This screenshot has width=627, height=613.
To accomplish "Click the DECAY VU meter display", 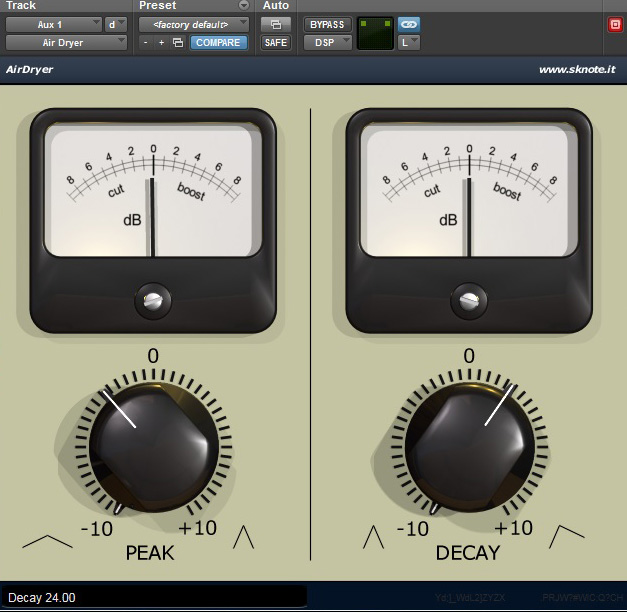I will pyautogui.click(x=468, y=190).
